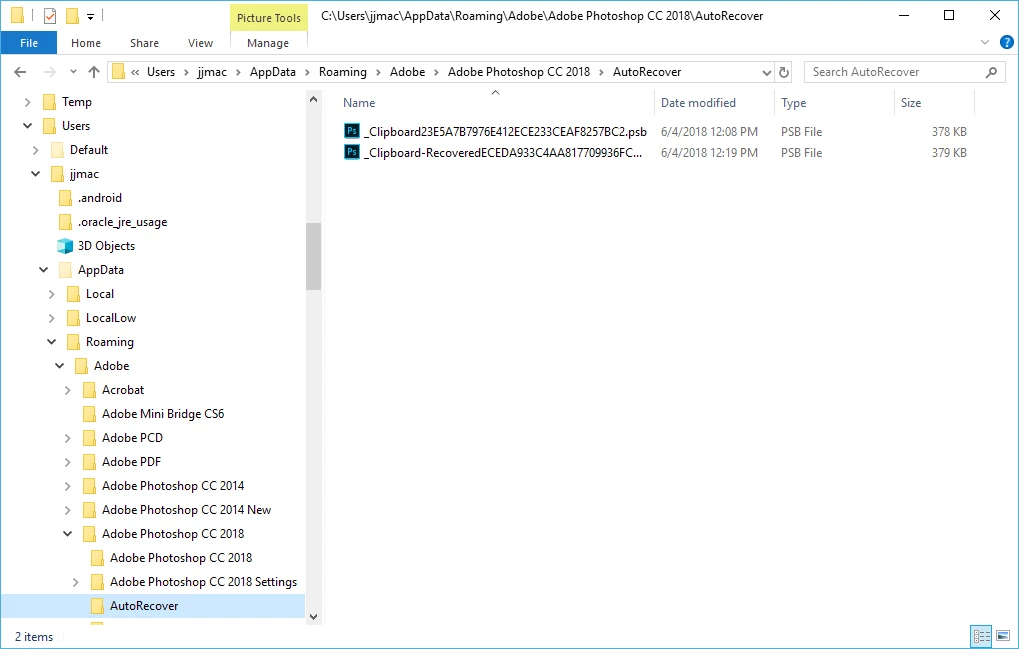Select 3D Objects in navigation tree
The image size is (1019, 649).
[x=106, y=246]
